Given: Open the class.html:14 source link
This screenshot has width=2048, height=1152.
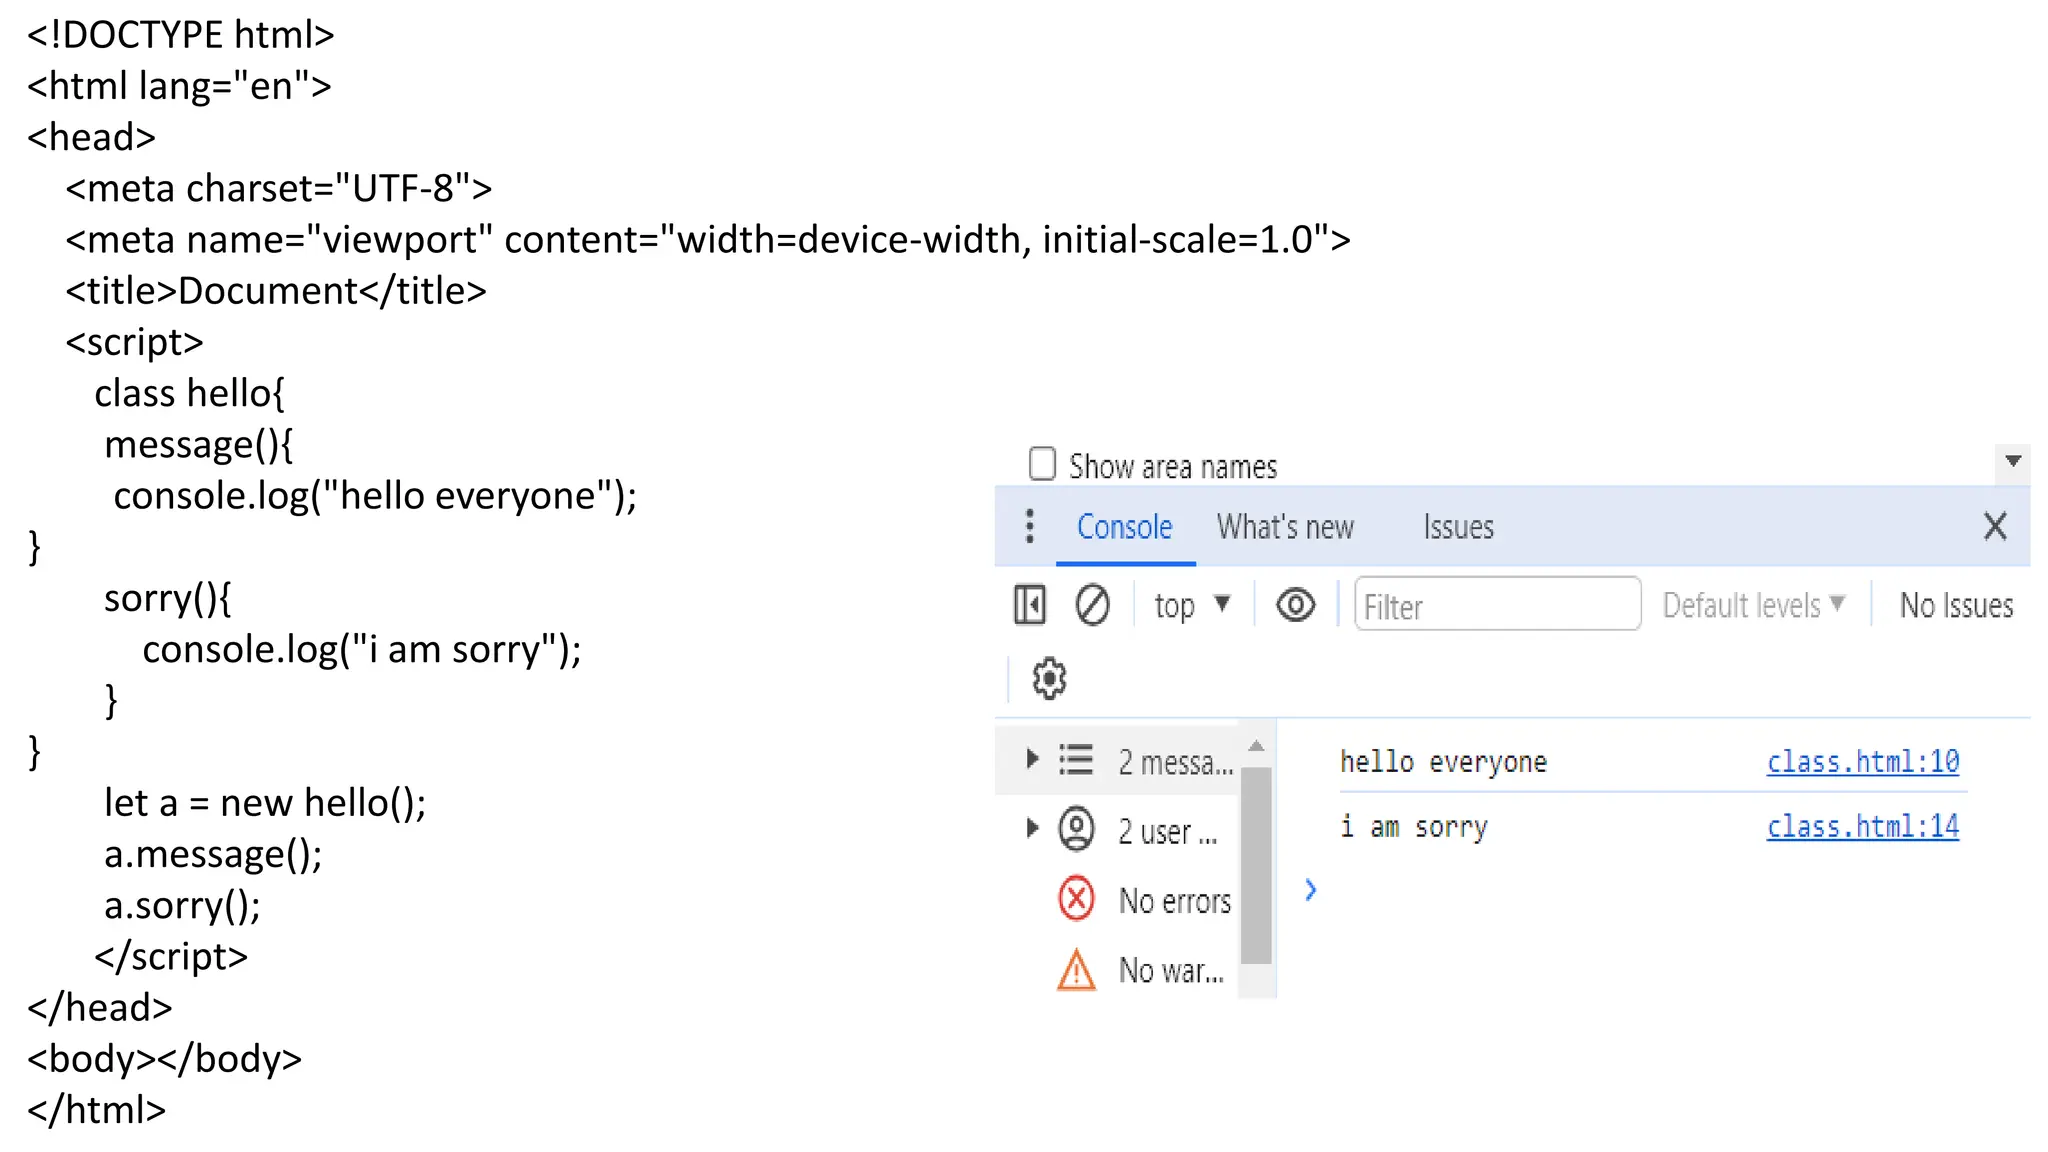Looking at the screenshot, I should (1862, 826).
